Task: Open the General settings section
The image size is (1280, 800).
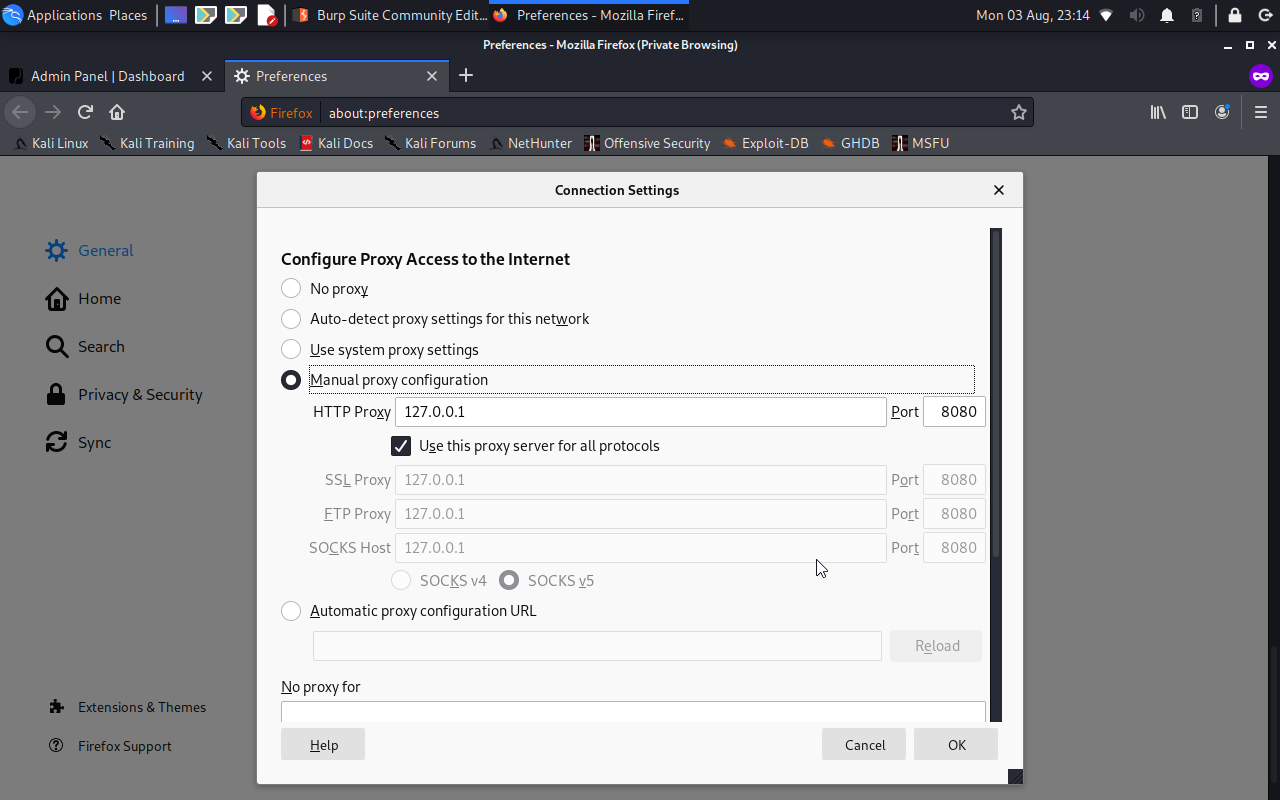Action: click(x=105, y=250)
